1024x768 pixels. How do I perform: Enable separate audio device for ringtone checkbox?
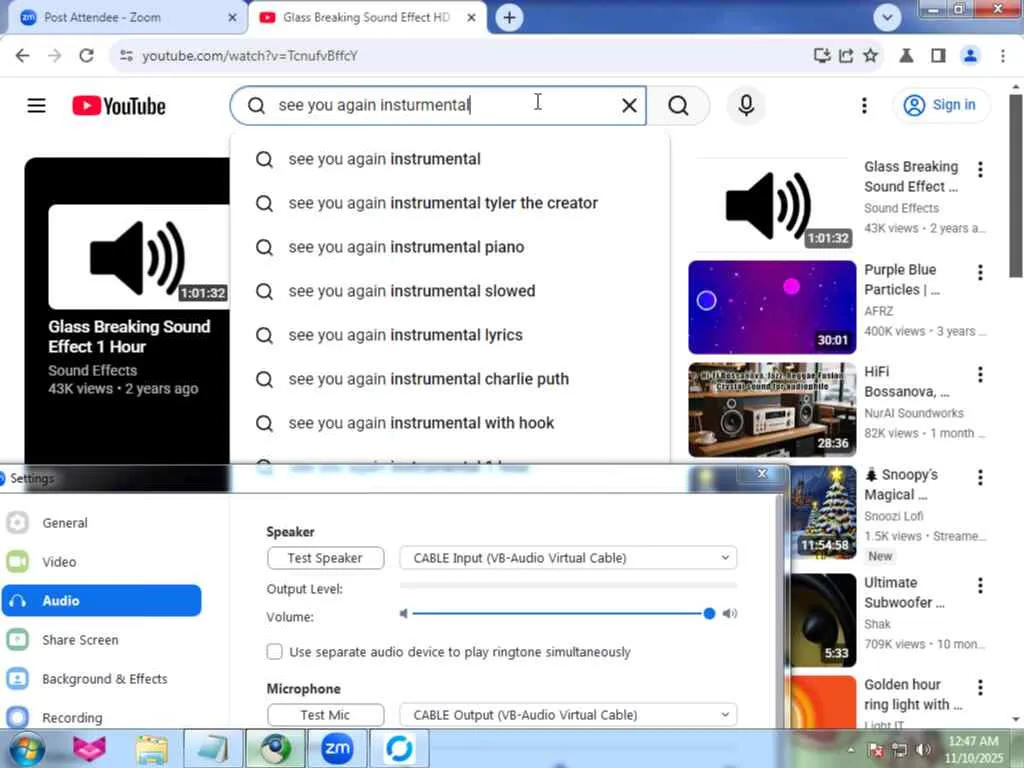[x=274, y=652]
